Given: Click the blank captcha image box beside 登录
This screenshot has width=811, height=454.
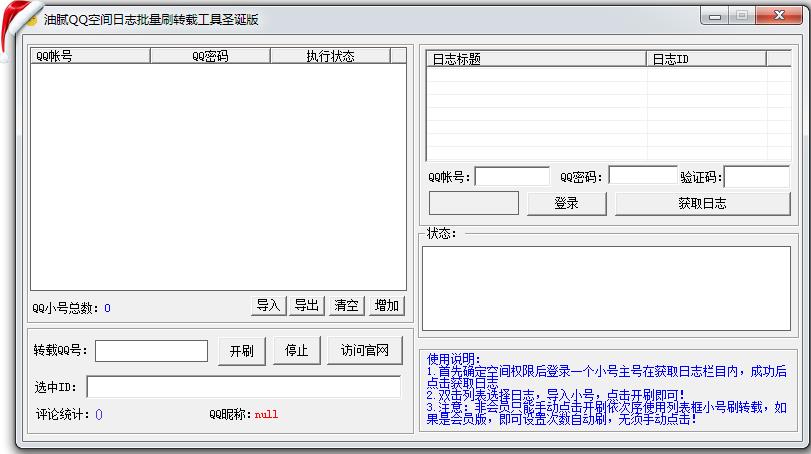Looking at the screenshot, I should (x=473, y=203).
